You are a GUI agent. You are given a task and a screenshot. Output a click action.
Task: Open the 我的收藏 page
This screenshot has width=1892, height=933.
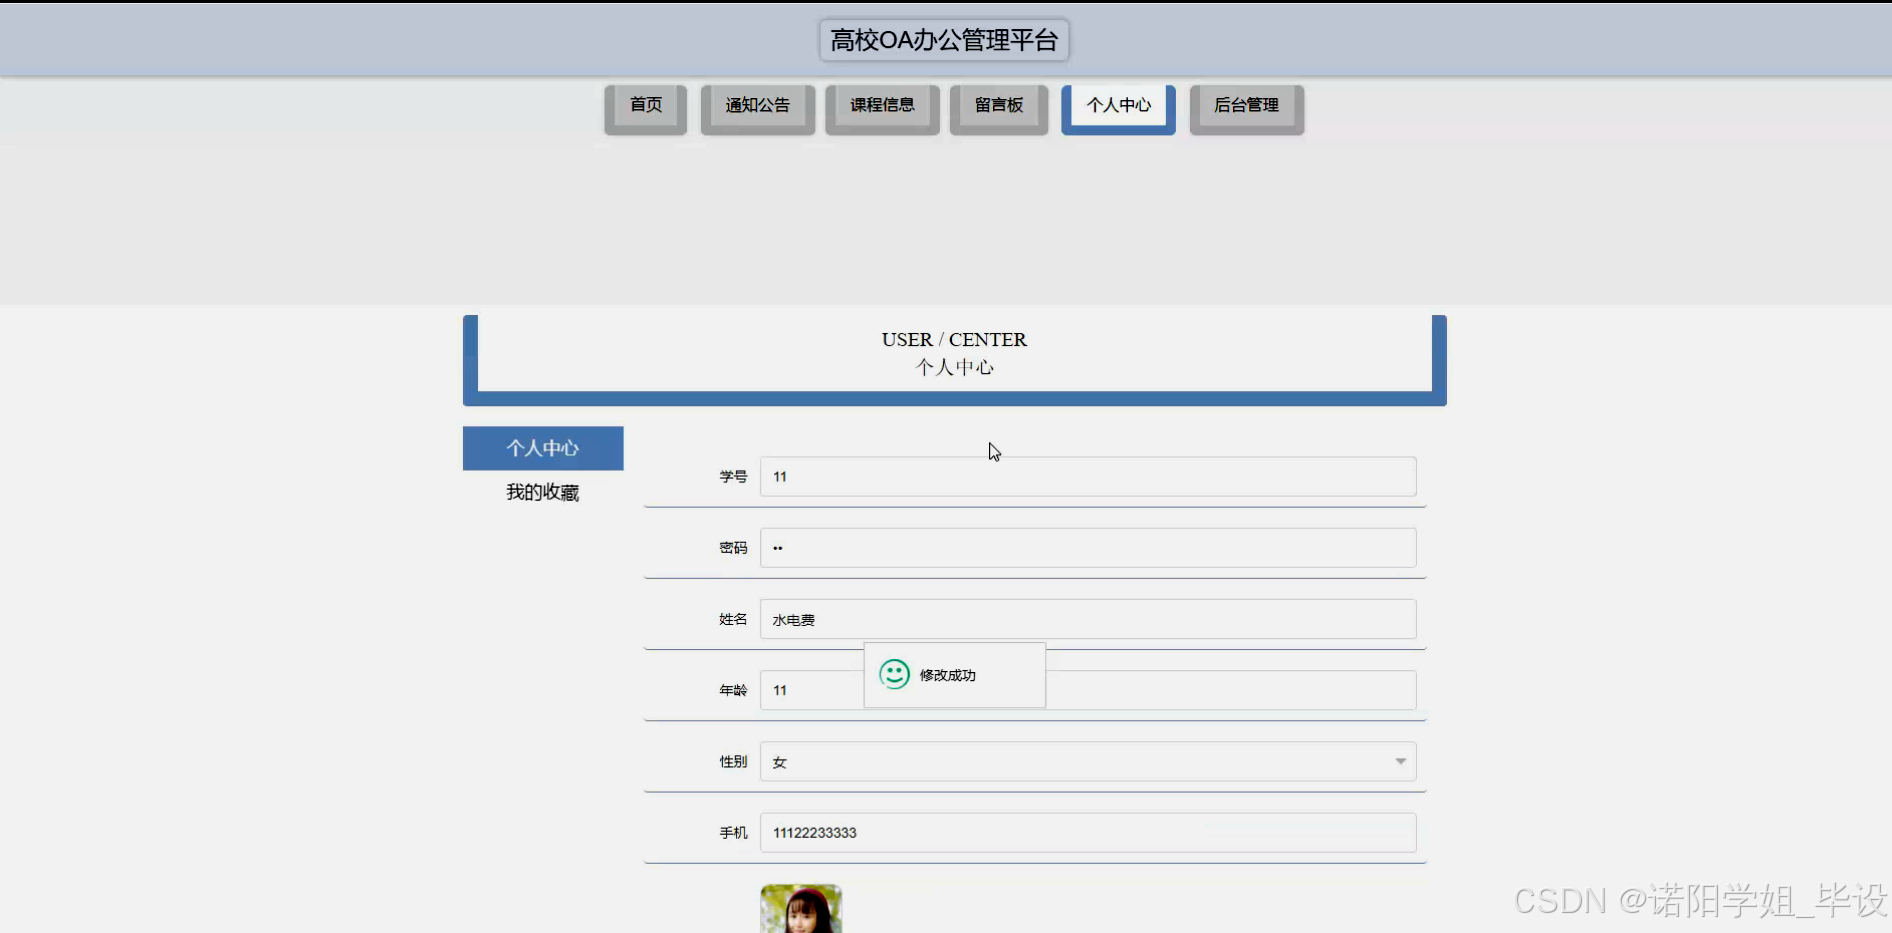pos(542,492)
